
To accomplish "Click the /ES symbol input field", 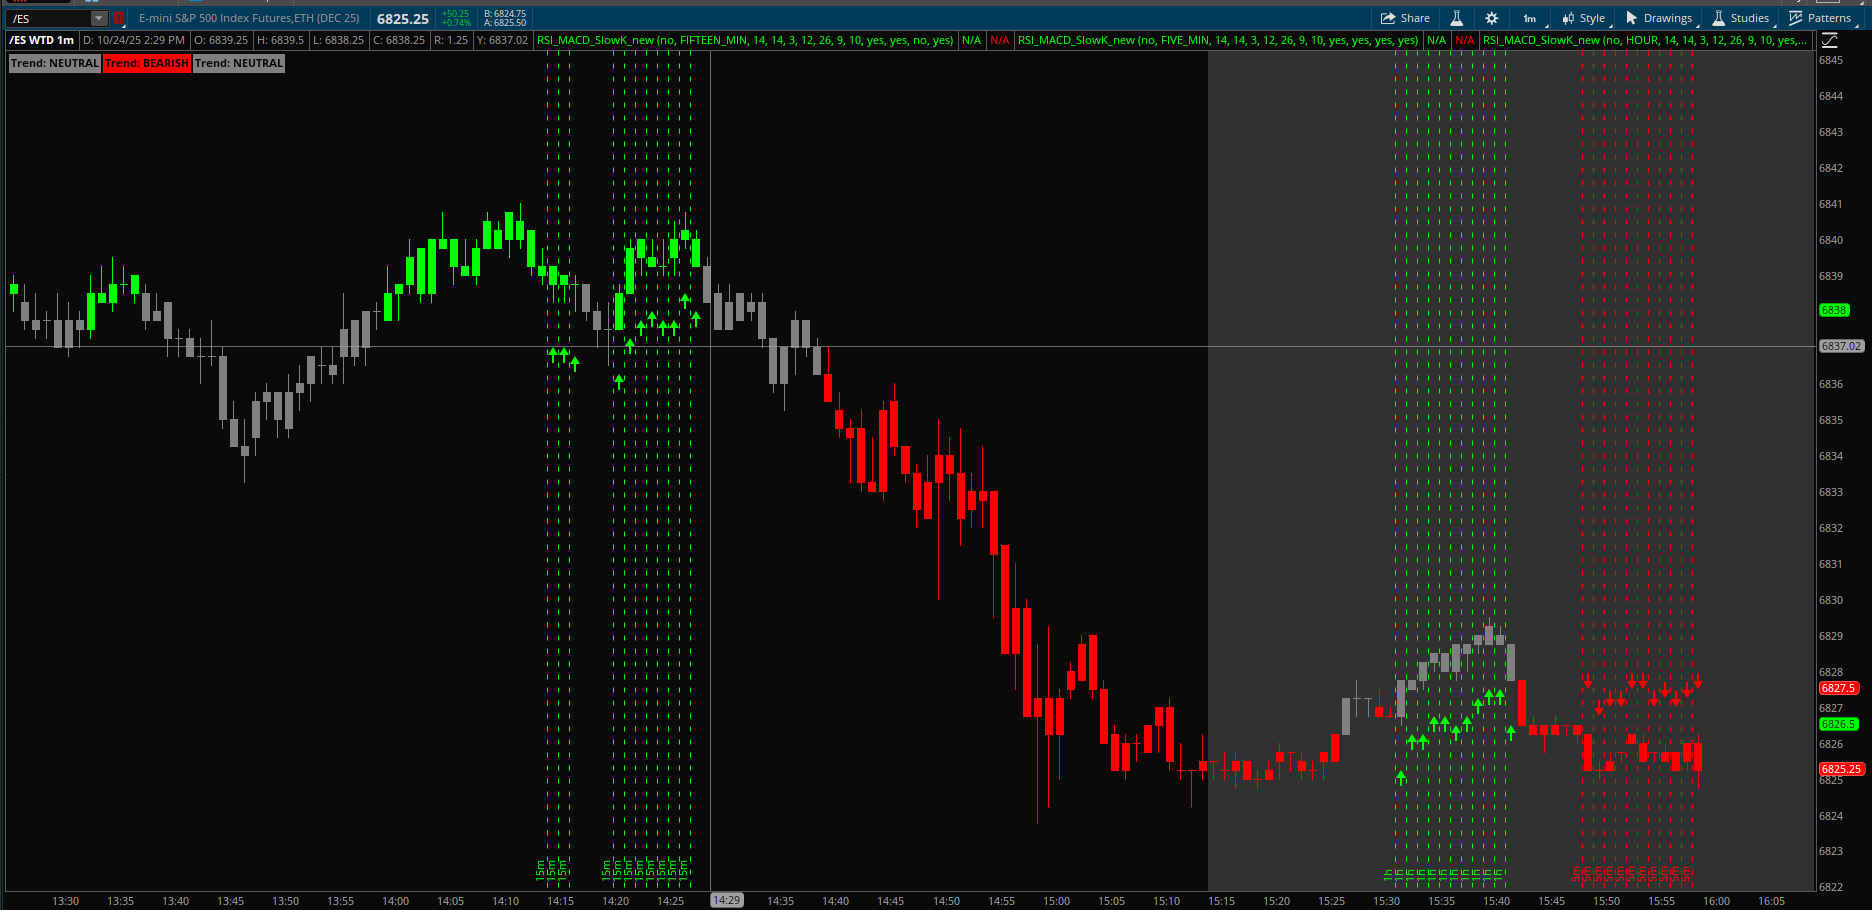I will click(48, 18).
